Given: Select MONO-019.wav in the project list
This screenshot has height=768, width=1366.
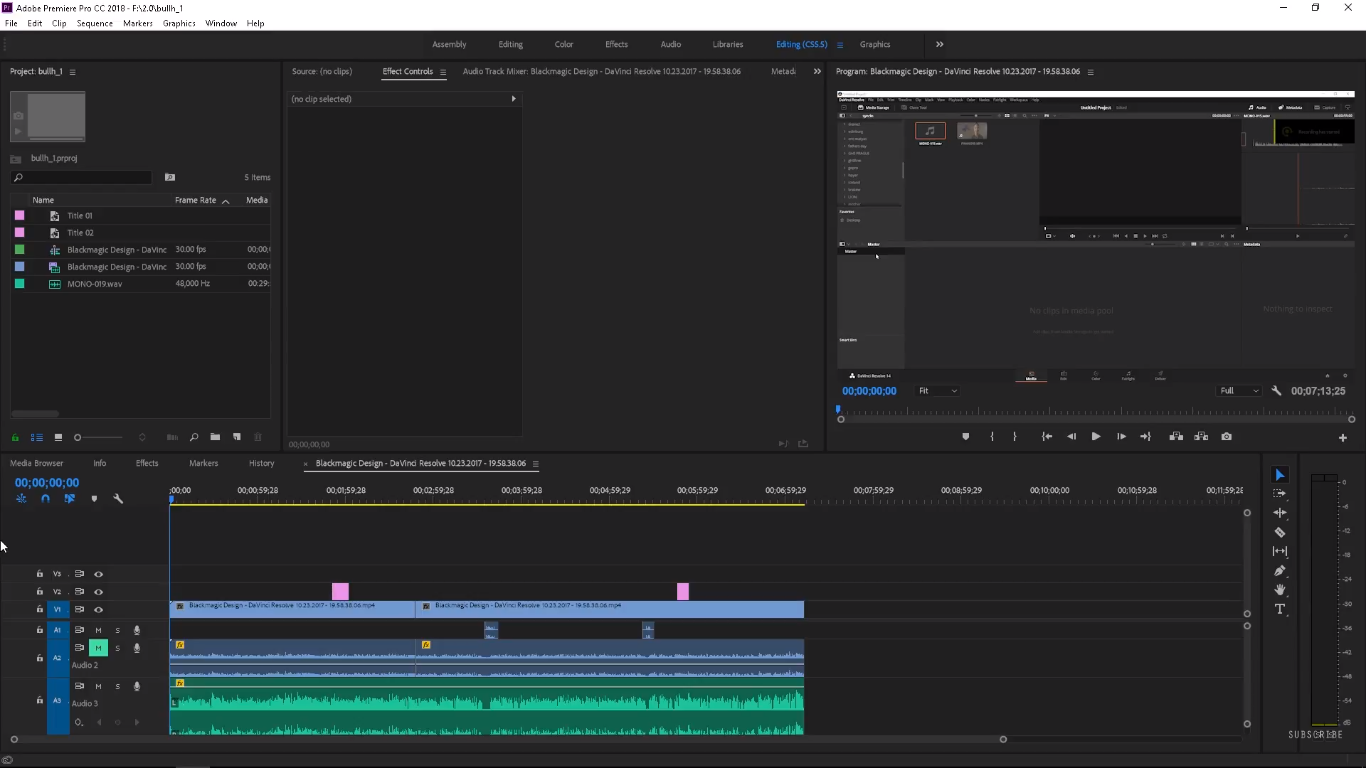Looking at the screenshot, I should [94, 284].
